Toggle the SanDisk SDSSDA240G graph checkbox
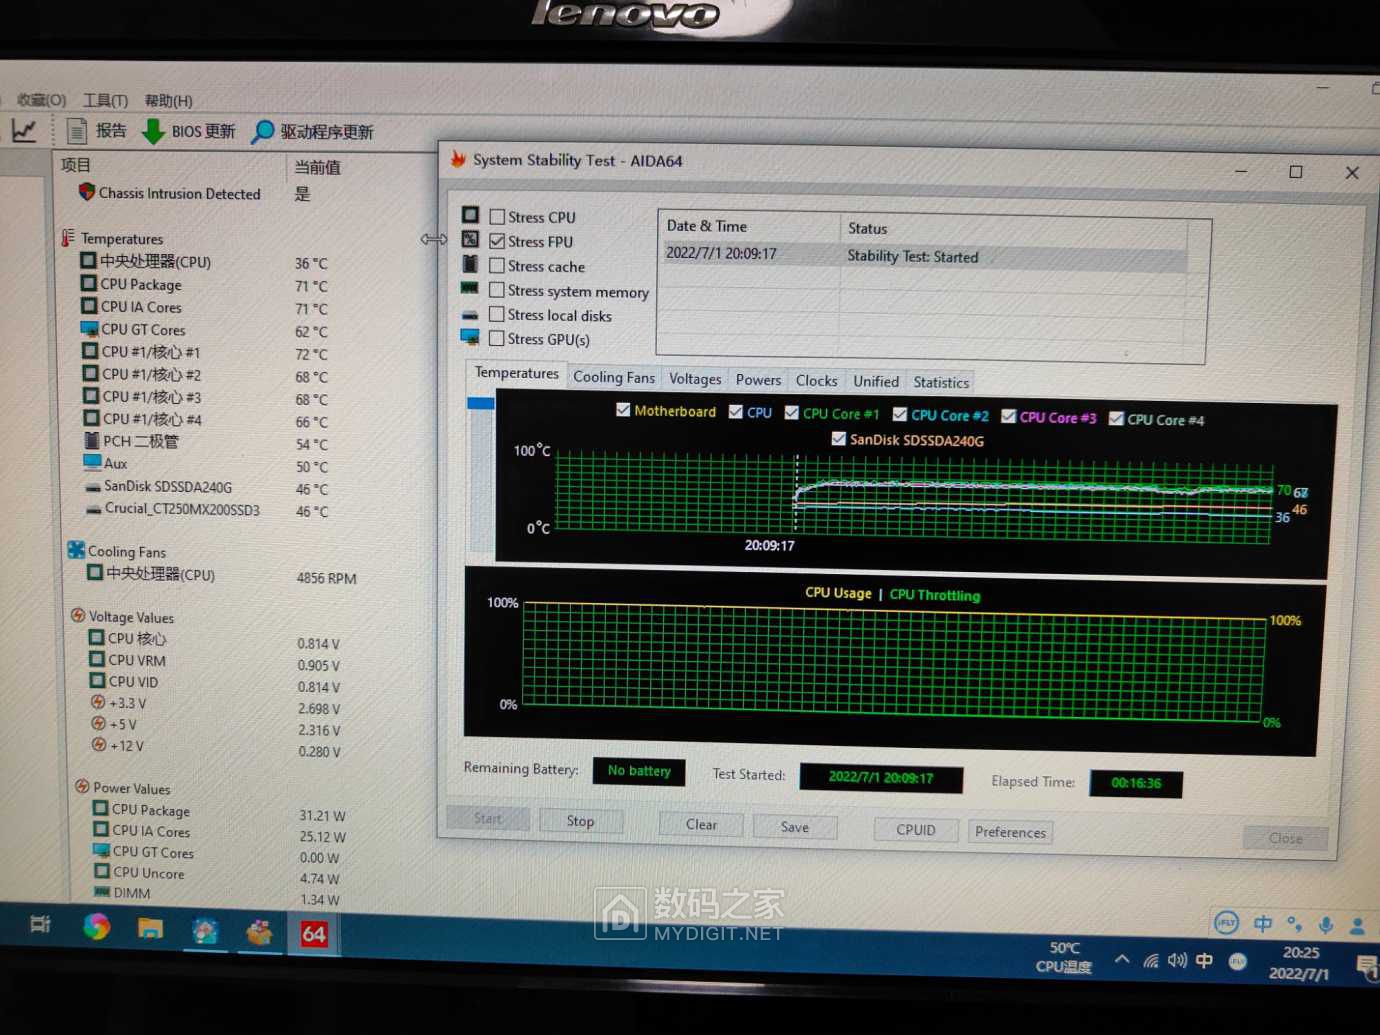The height and width of the screenshot is (1035, 1380). pos(839,439)
